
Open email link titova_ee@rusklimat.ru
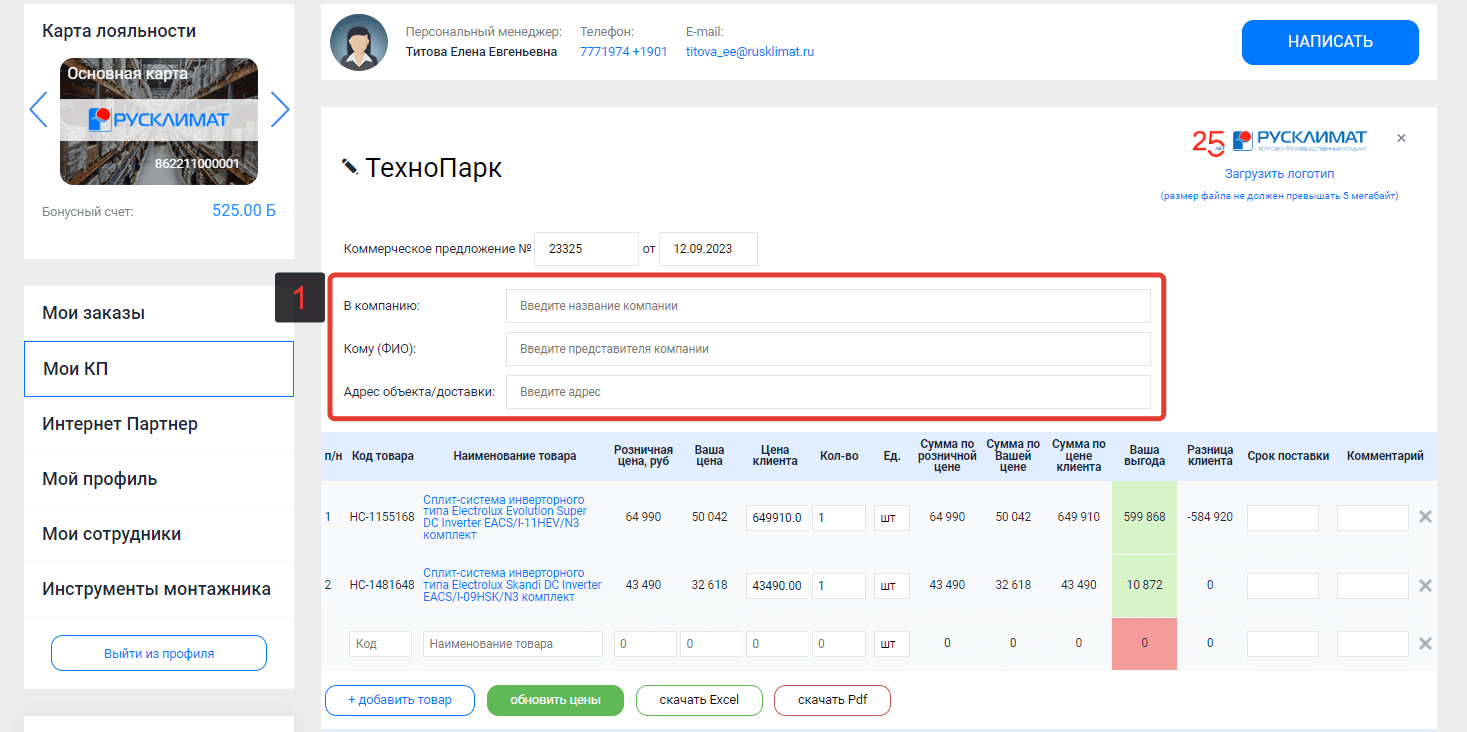coord(750,52)
